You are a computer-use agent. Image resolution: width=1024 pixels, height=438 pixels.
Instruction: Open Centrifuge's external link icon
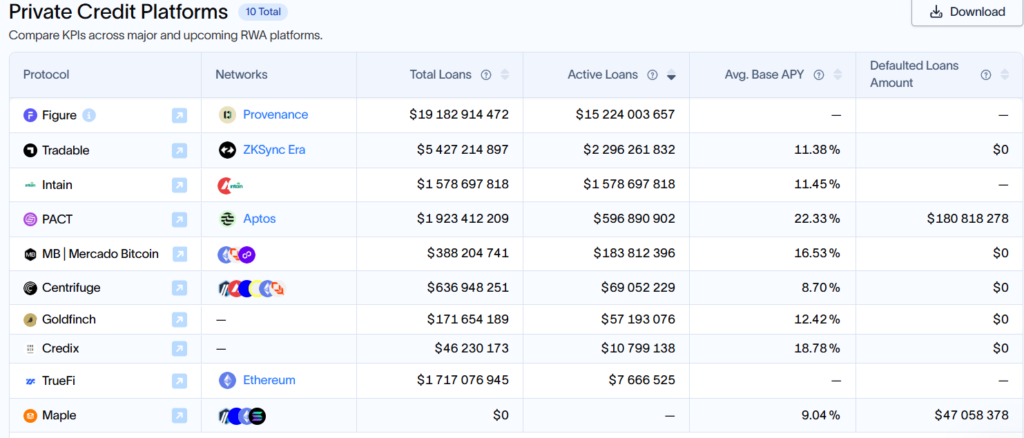coord(179,289)
